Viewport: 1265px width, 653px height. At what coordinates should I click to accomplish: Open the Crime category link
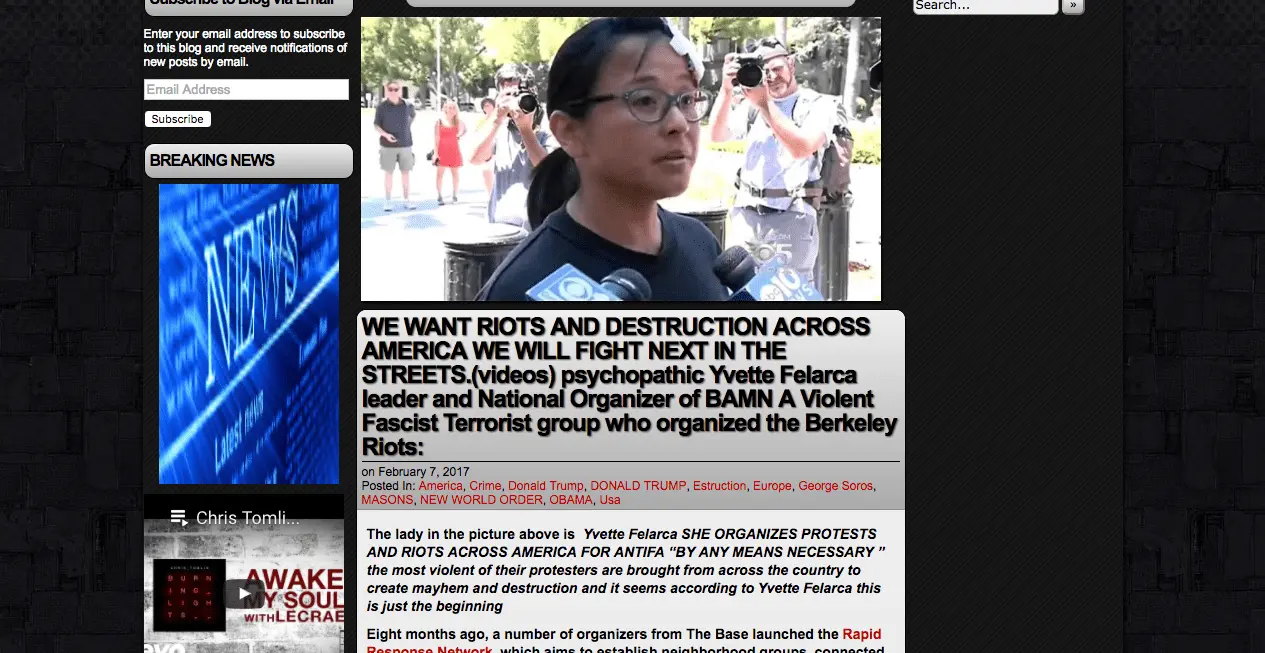click(x=485, y=486)
